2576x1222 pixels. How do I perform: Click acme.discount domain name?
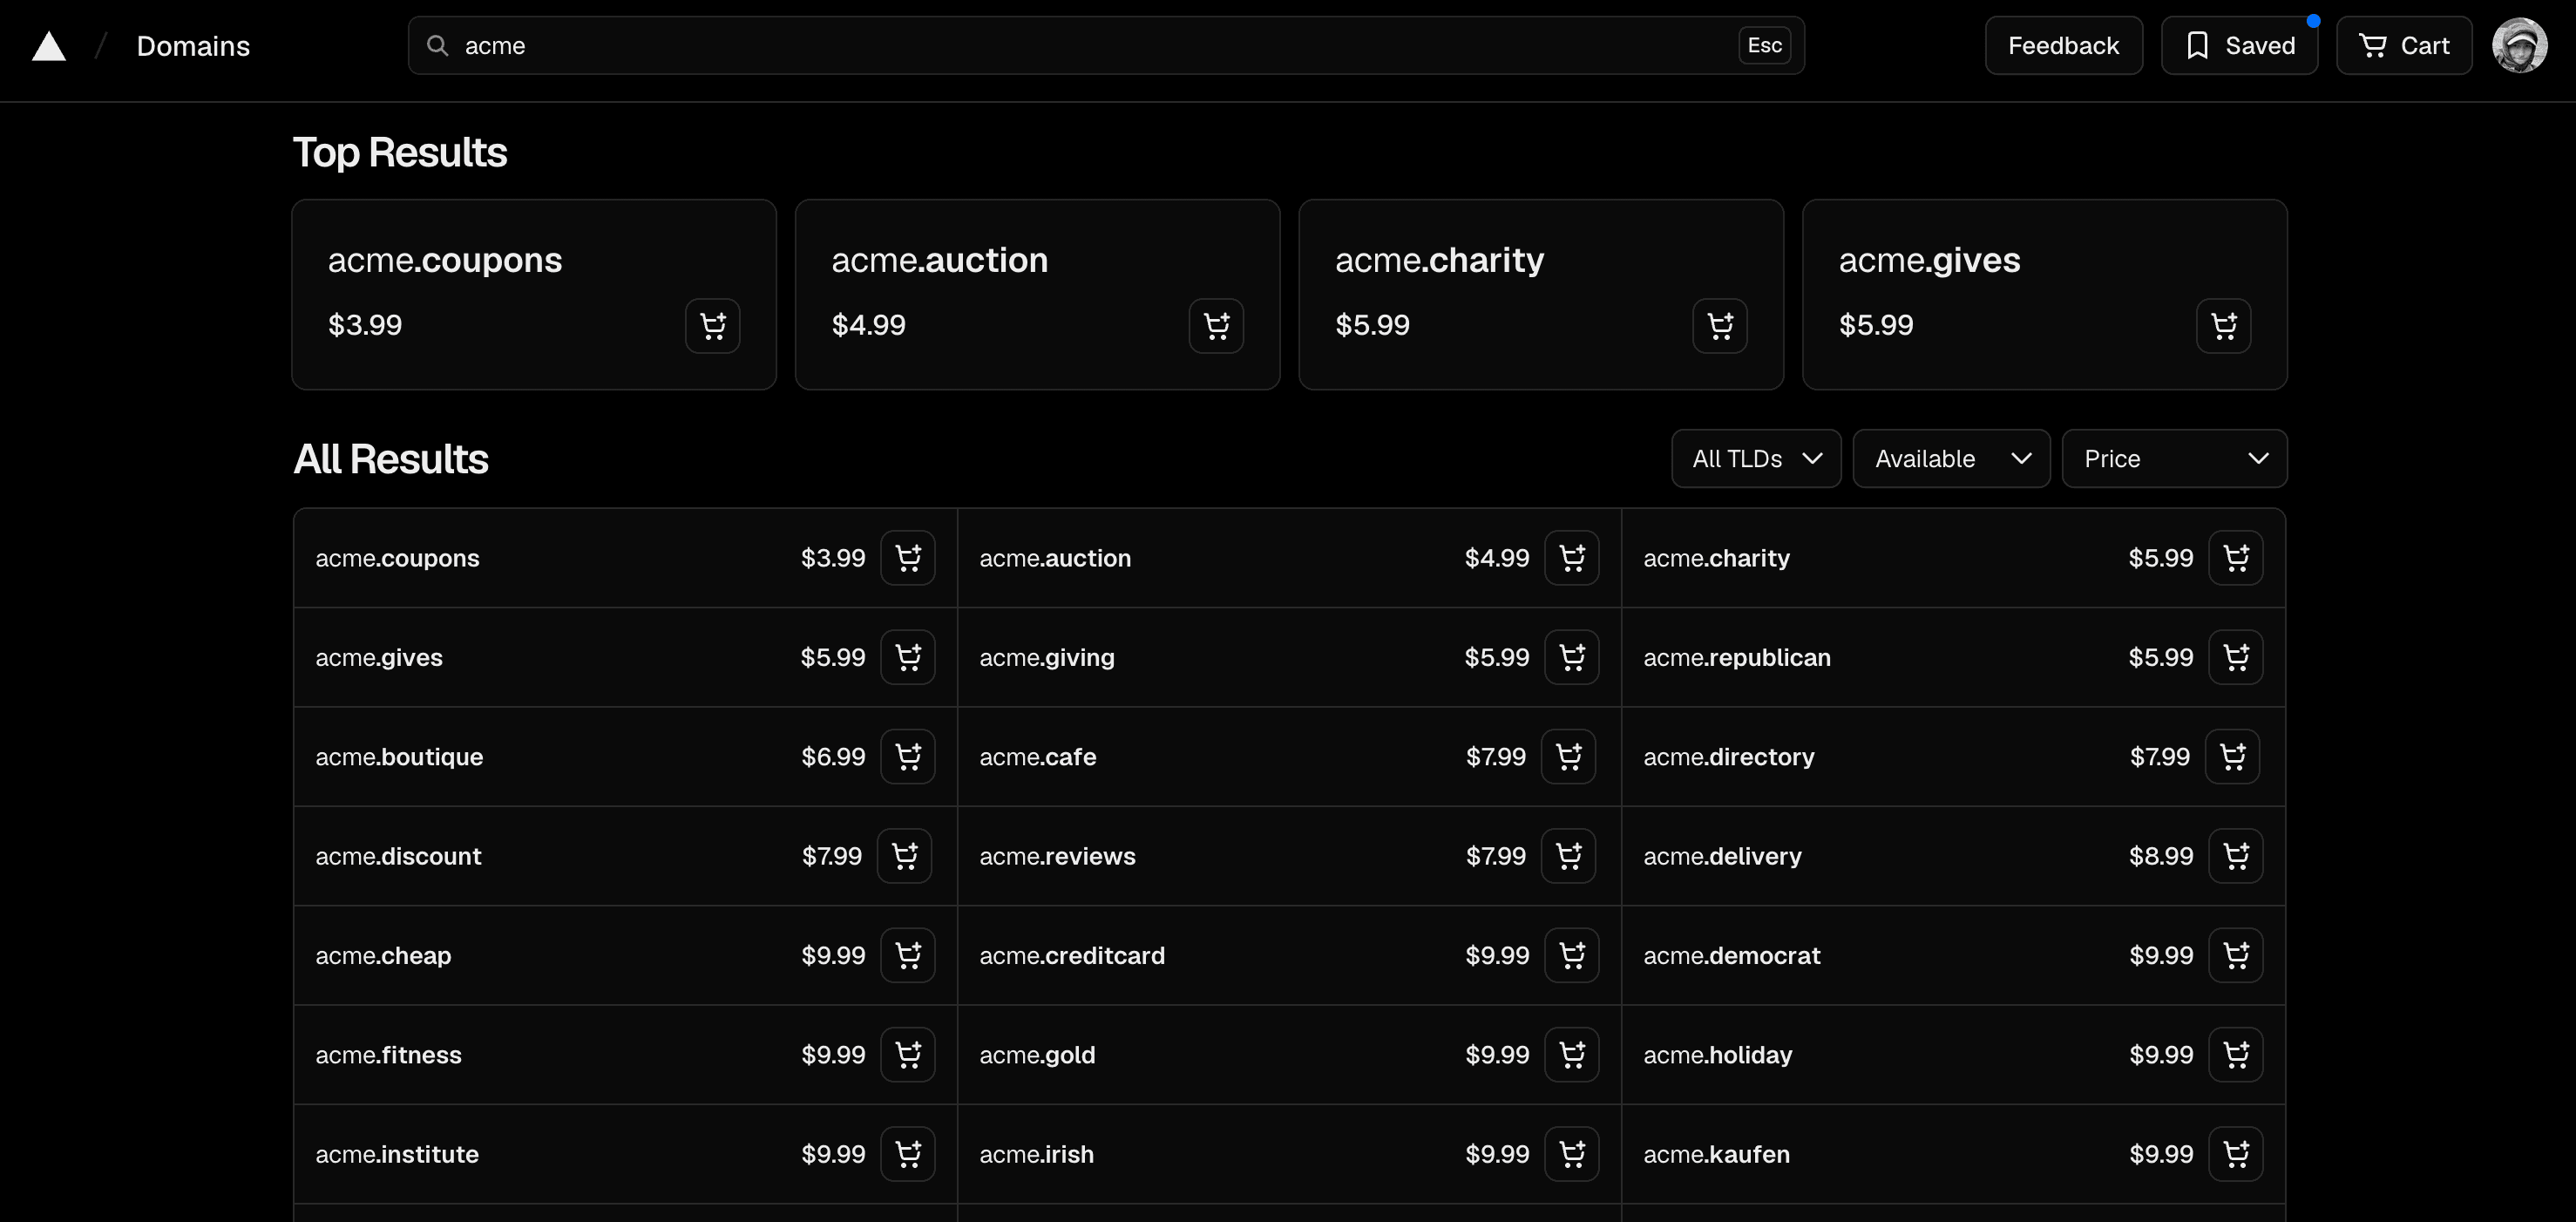[398, 856]
